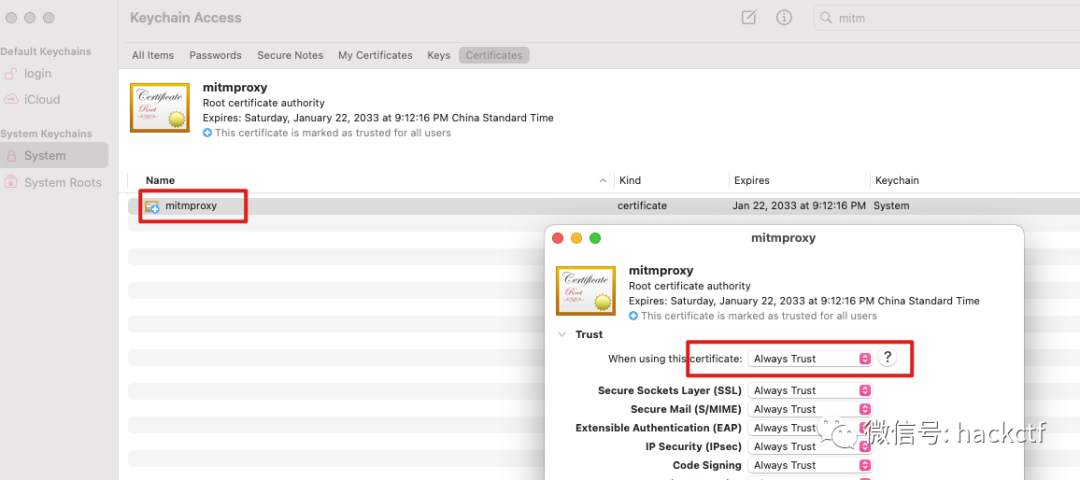The image size is (1080, 480).
Task: Open Extensible Authentication (EAP) trust dropdown
Action: (810, 428)
